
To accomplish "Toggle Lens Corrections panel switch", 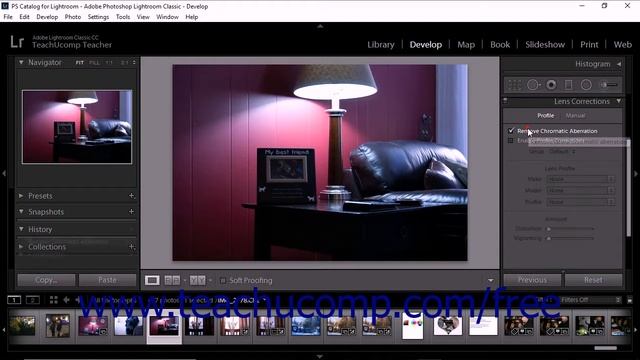I will point(505,100).
